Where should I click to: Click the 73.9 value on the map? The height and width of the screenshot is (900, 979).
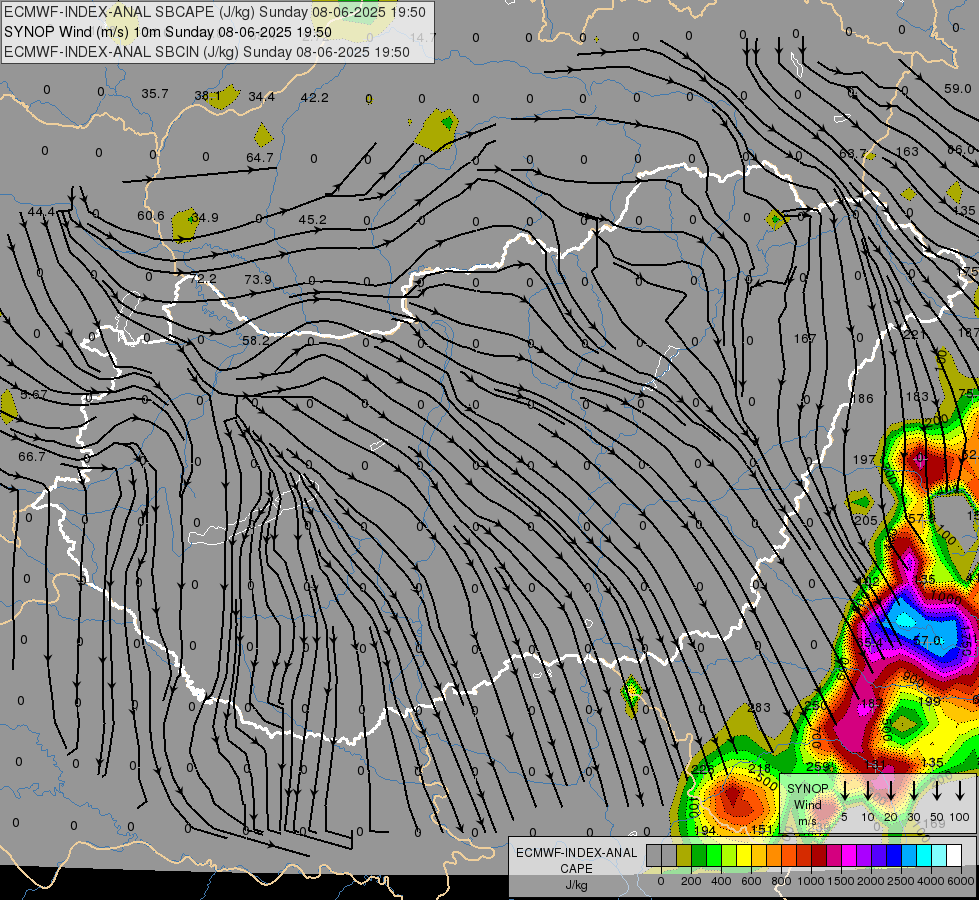coord(258,279)
